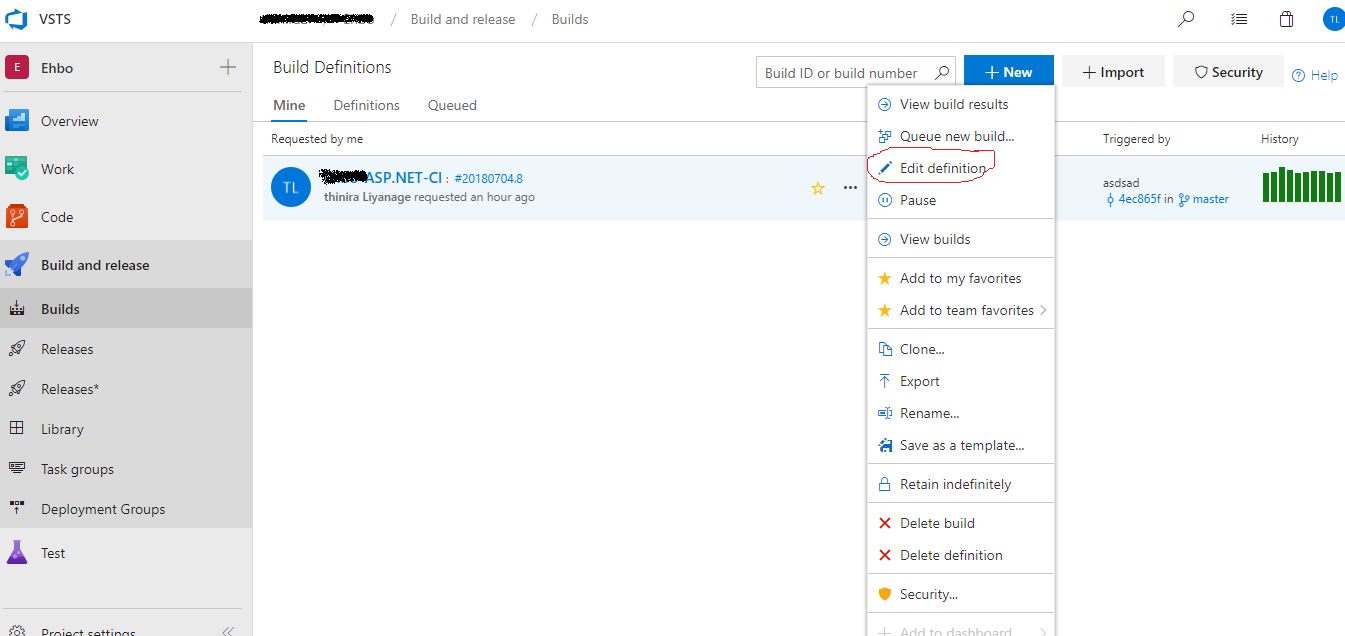Favorite the ASP.NET-CI build with star
This screenshot has width=1345, height=636.
818,188
